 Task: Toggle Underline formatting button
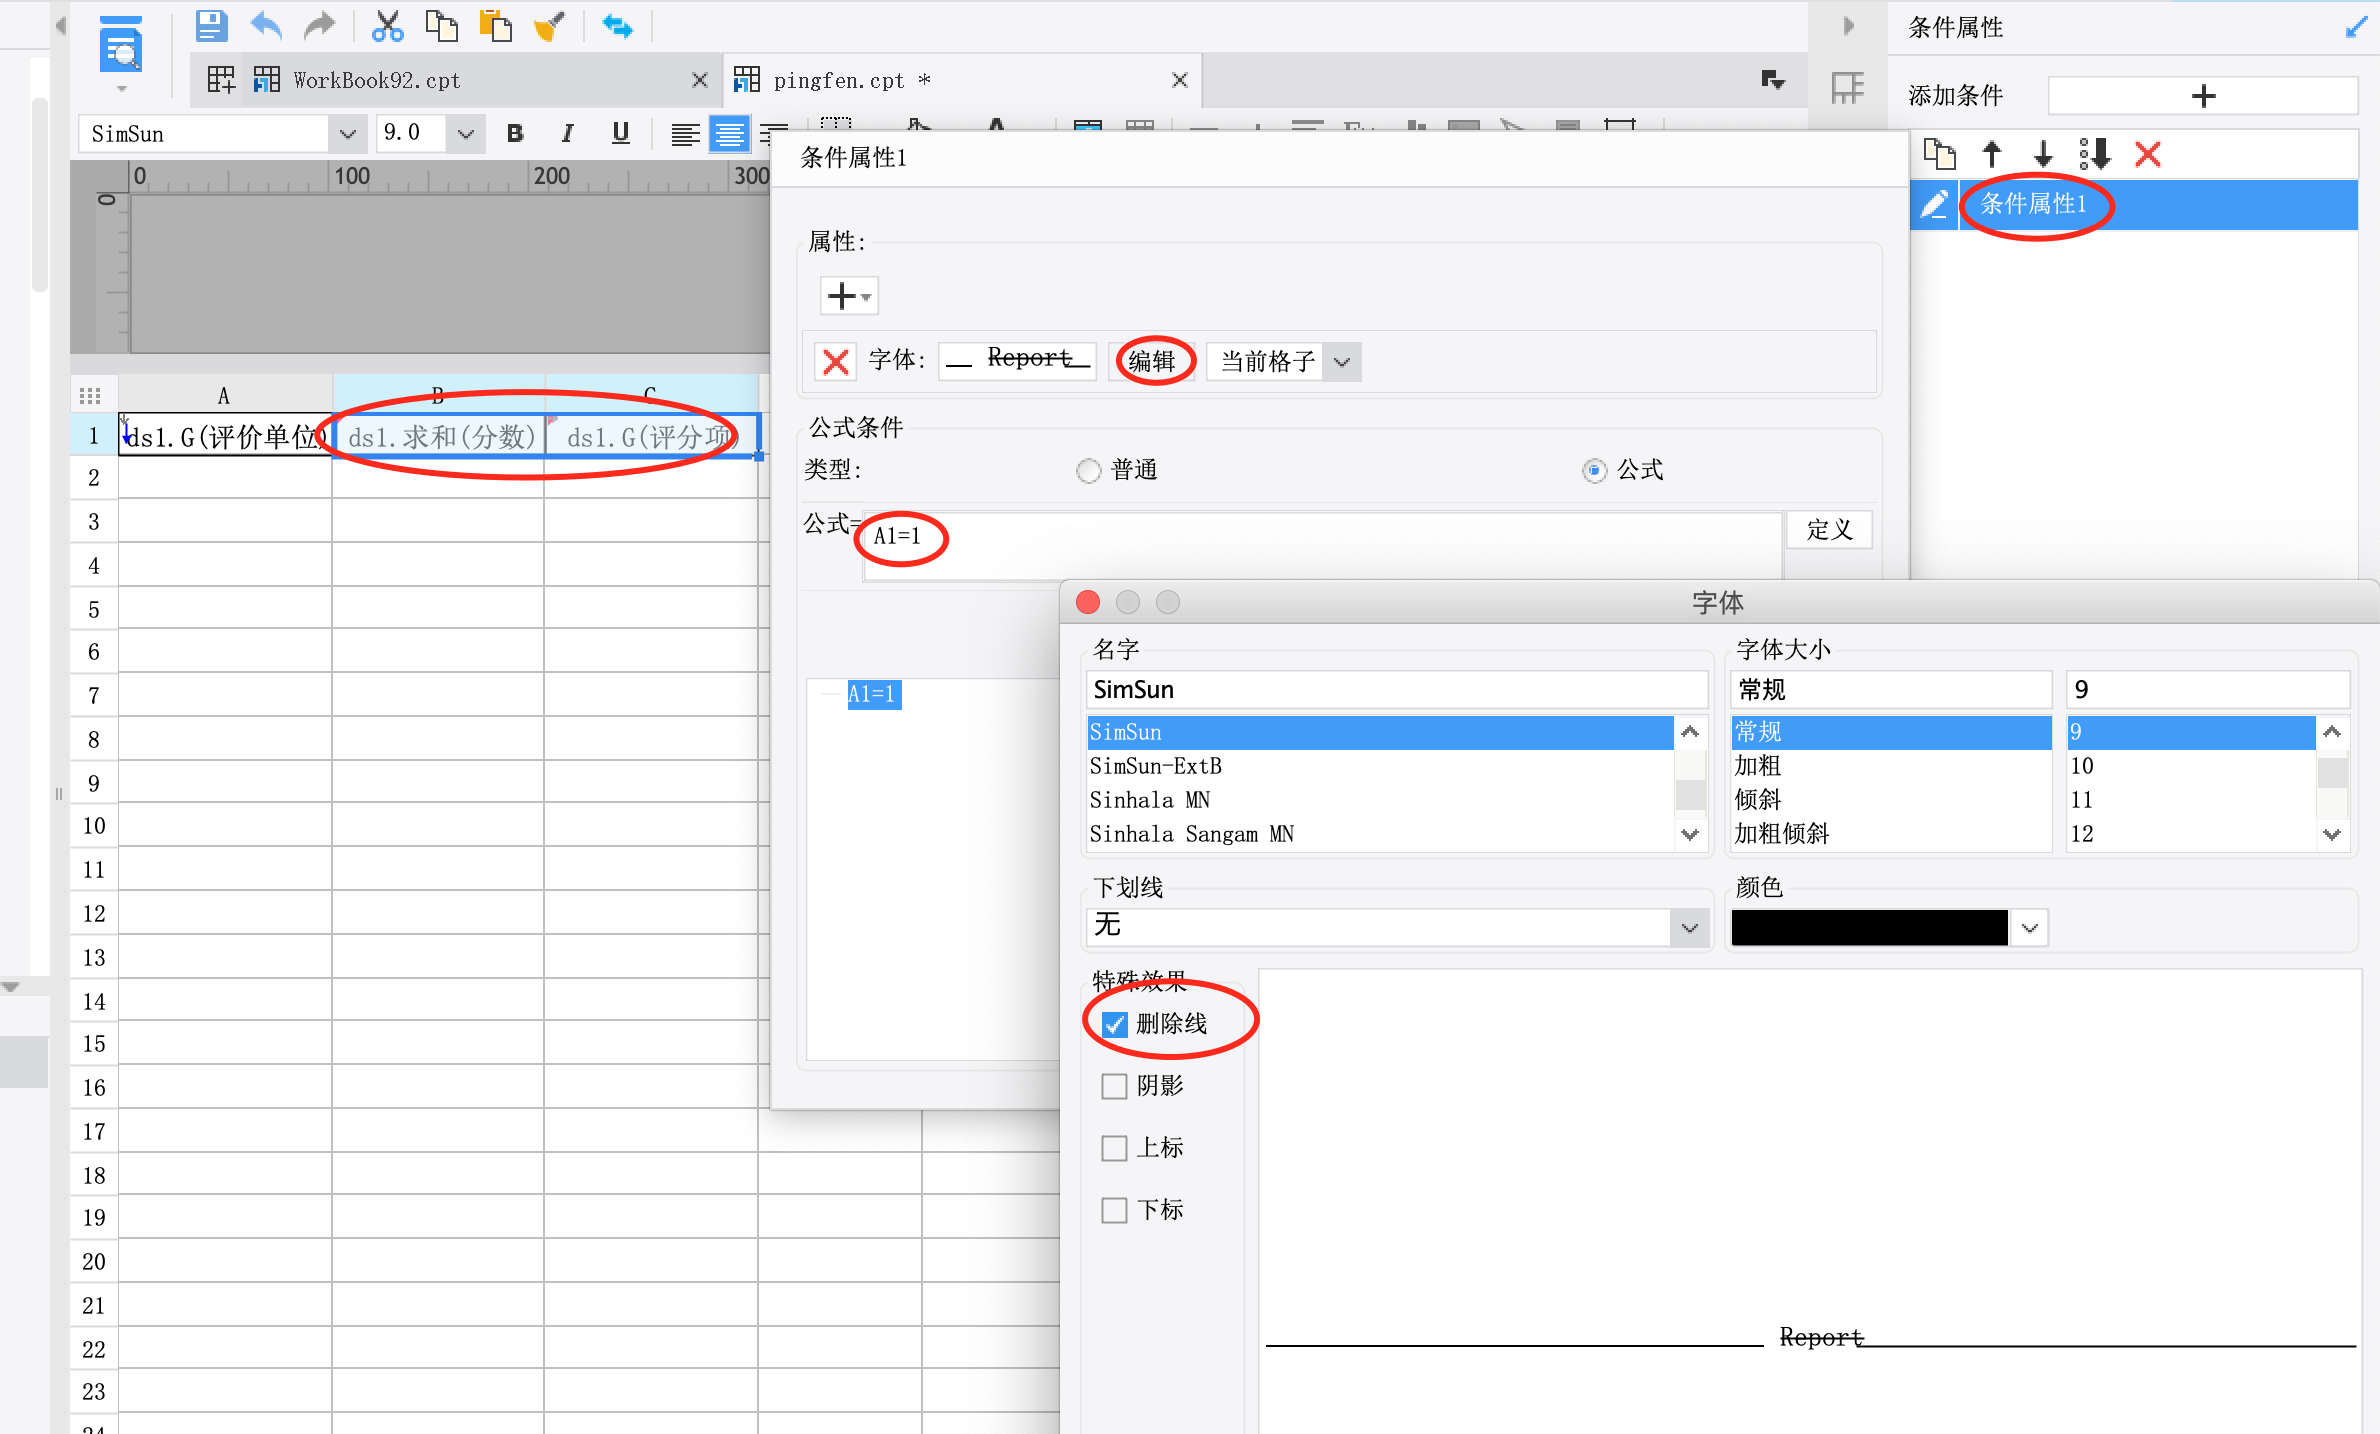(x=621, y=133)
